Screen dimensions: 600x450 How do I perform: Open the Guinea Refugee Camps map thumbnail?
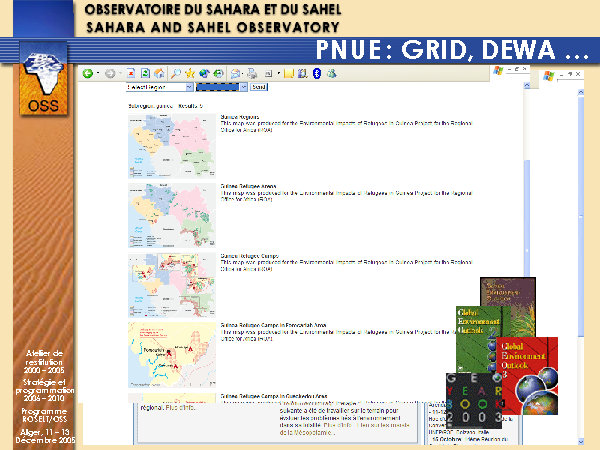pyautogui.click(x=172, y=285)
